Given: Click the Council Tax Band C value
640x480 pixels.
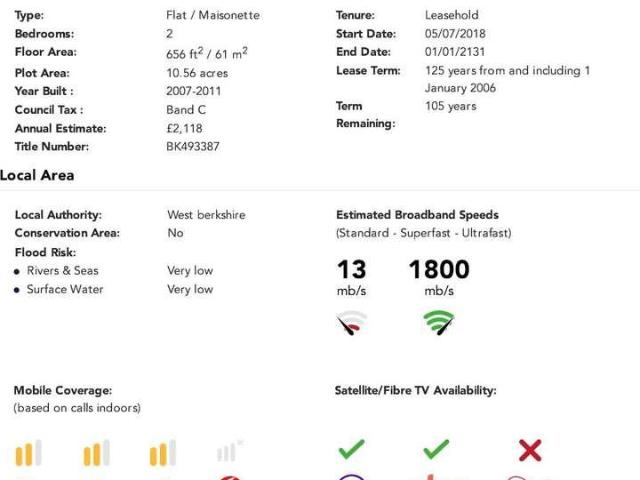Looking at the screenshot, I should [x=186, y=109].
